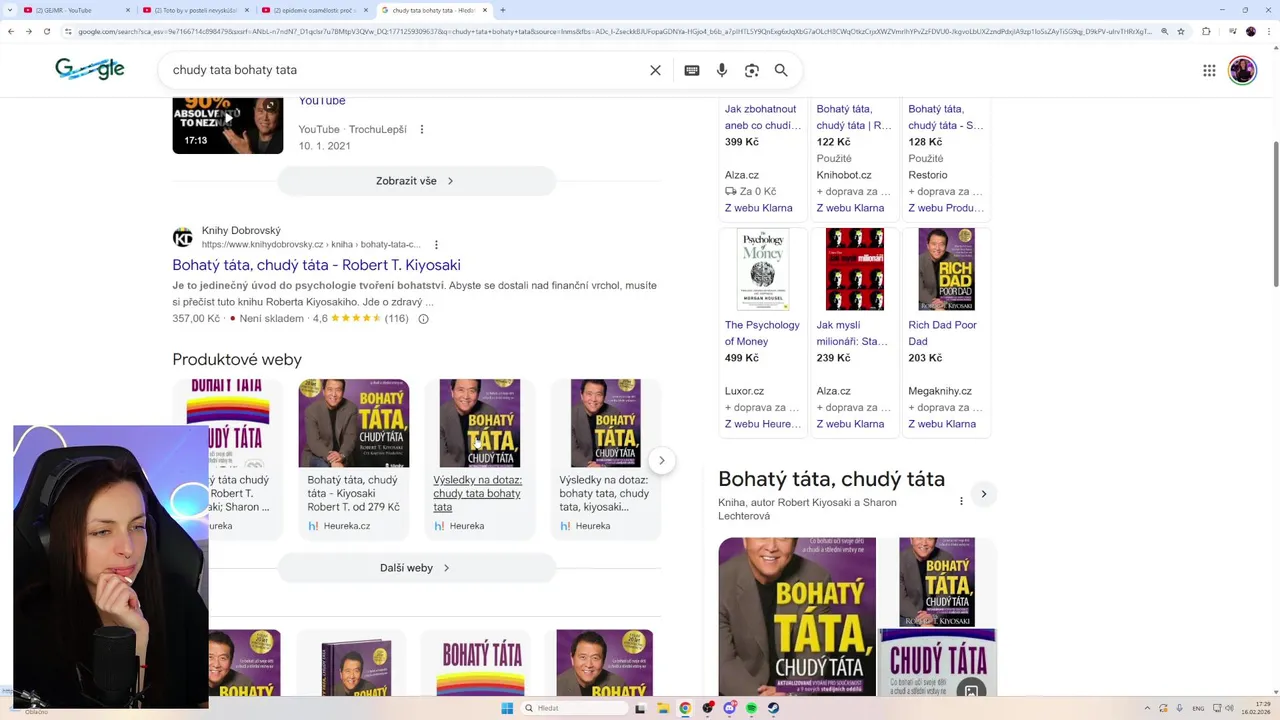
Task: Click the ENG language indicator
Action: pyautogui.click(x=1197, y=708)
